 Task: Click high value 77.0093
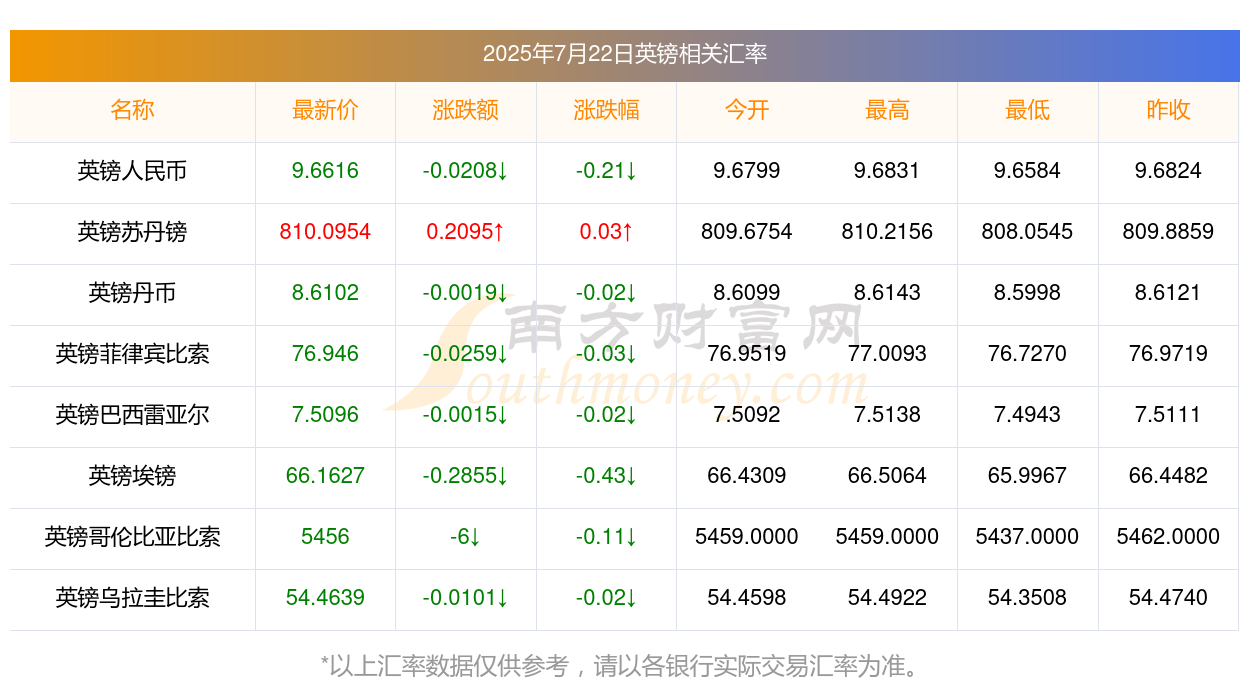pyautogui.click(x=887, y=354)
